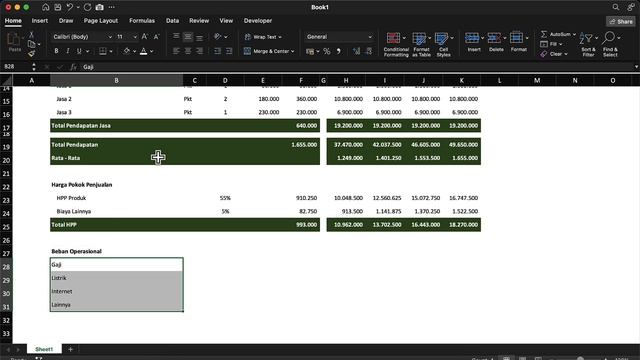Image resolution: width=640 pixels, height=360 pixels.
Task: Apply comma style format
Action: pos(338,51)
